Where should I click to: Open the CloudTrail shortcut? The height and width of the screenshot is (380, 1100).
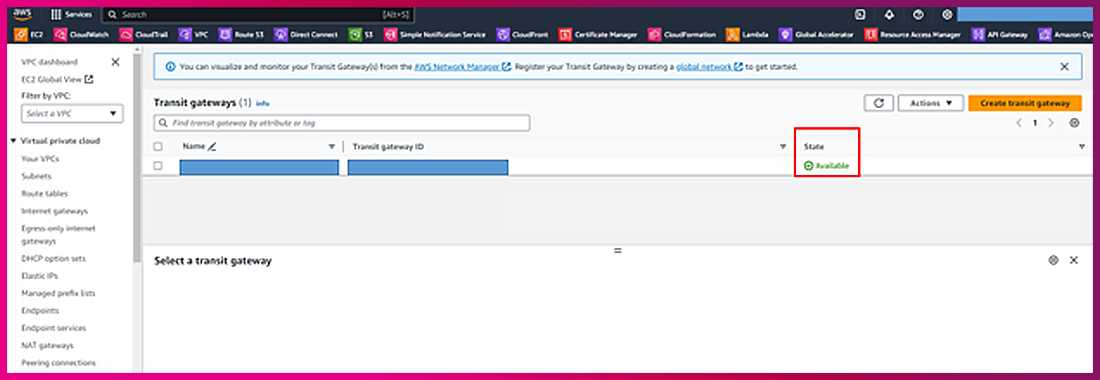143,34
